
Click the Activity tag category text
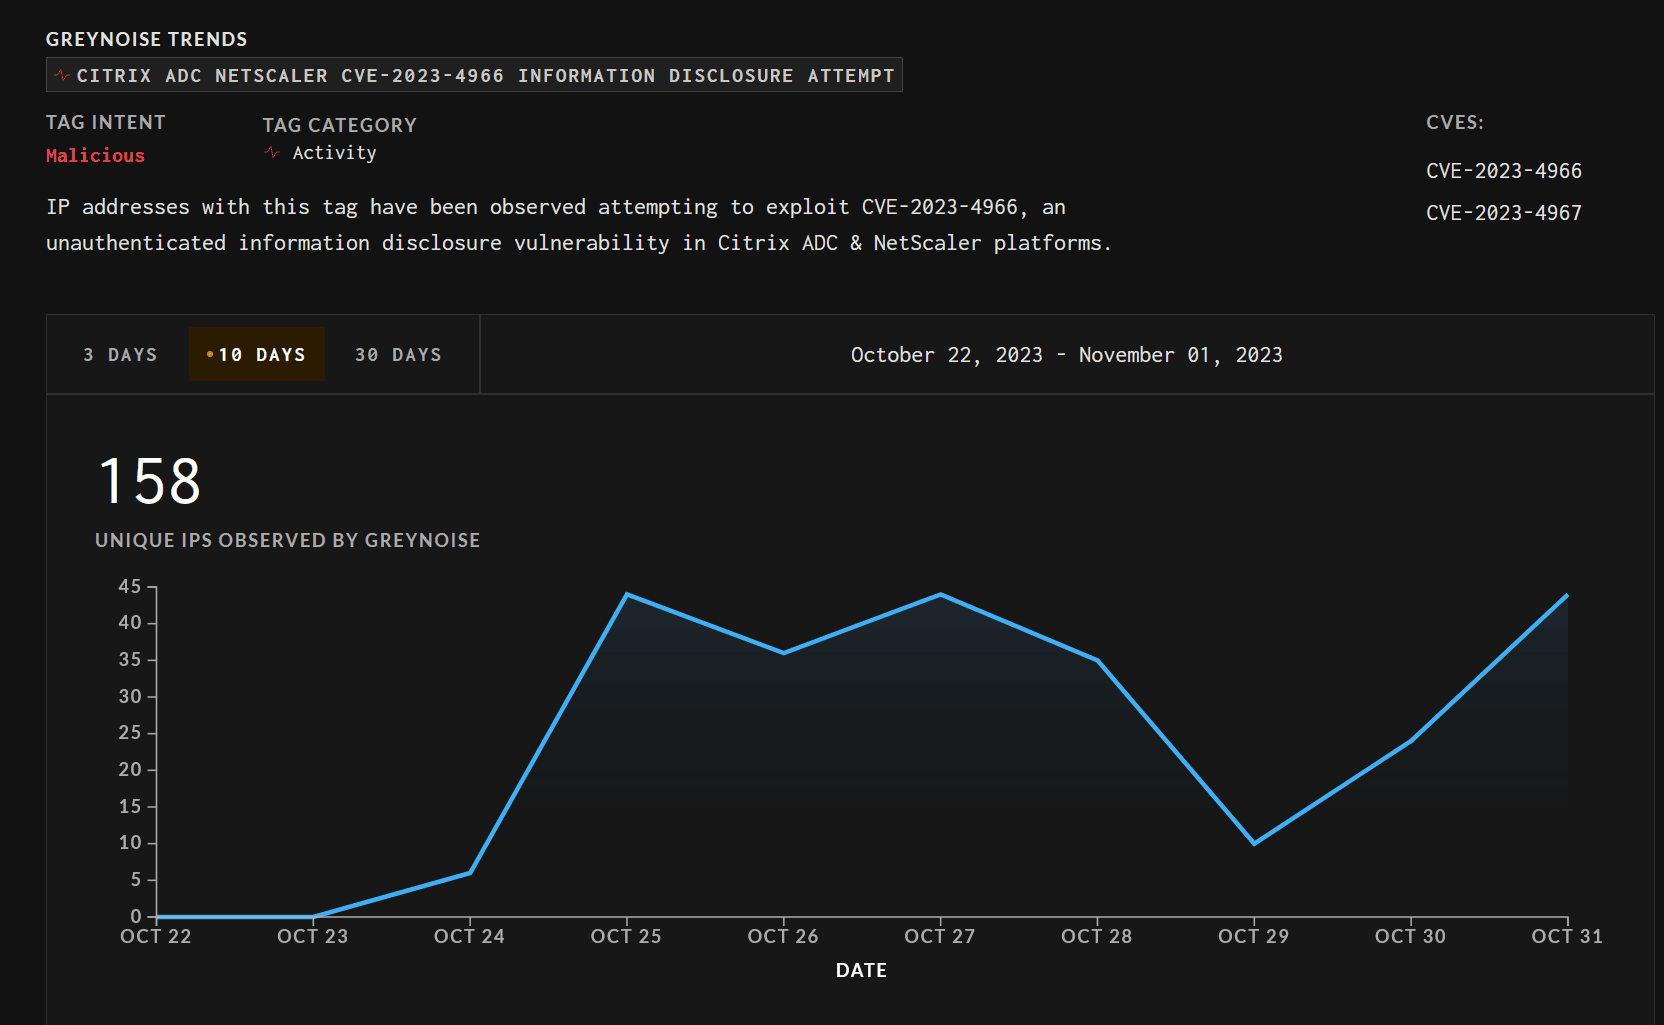(x=334, y=153)
